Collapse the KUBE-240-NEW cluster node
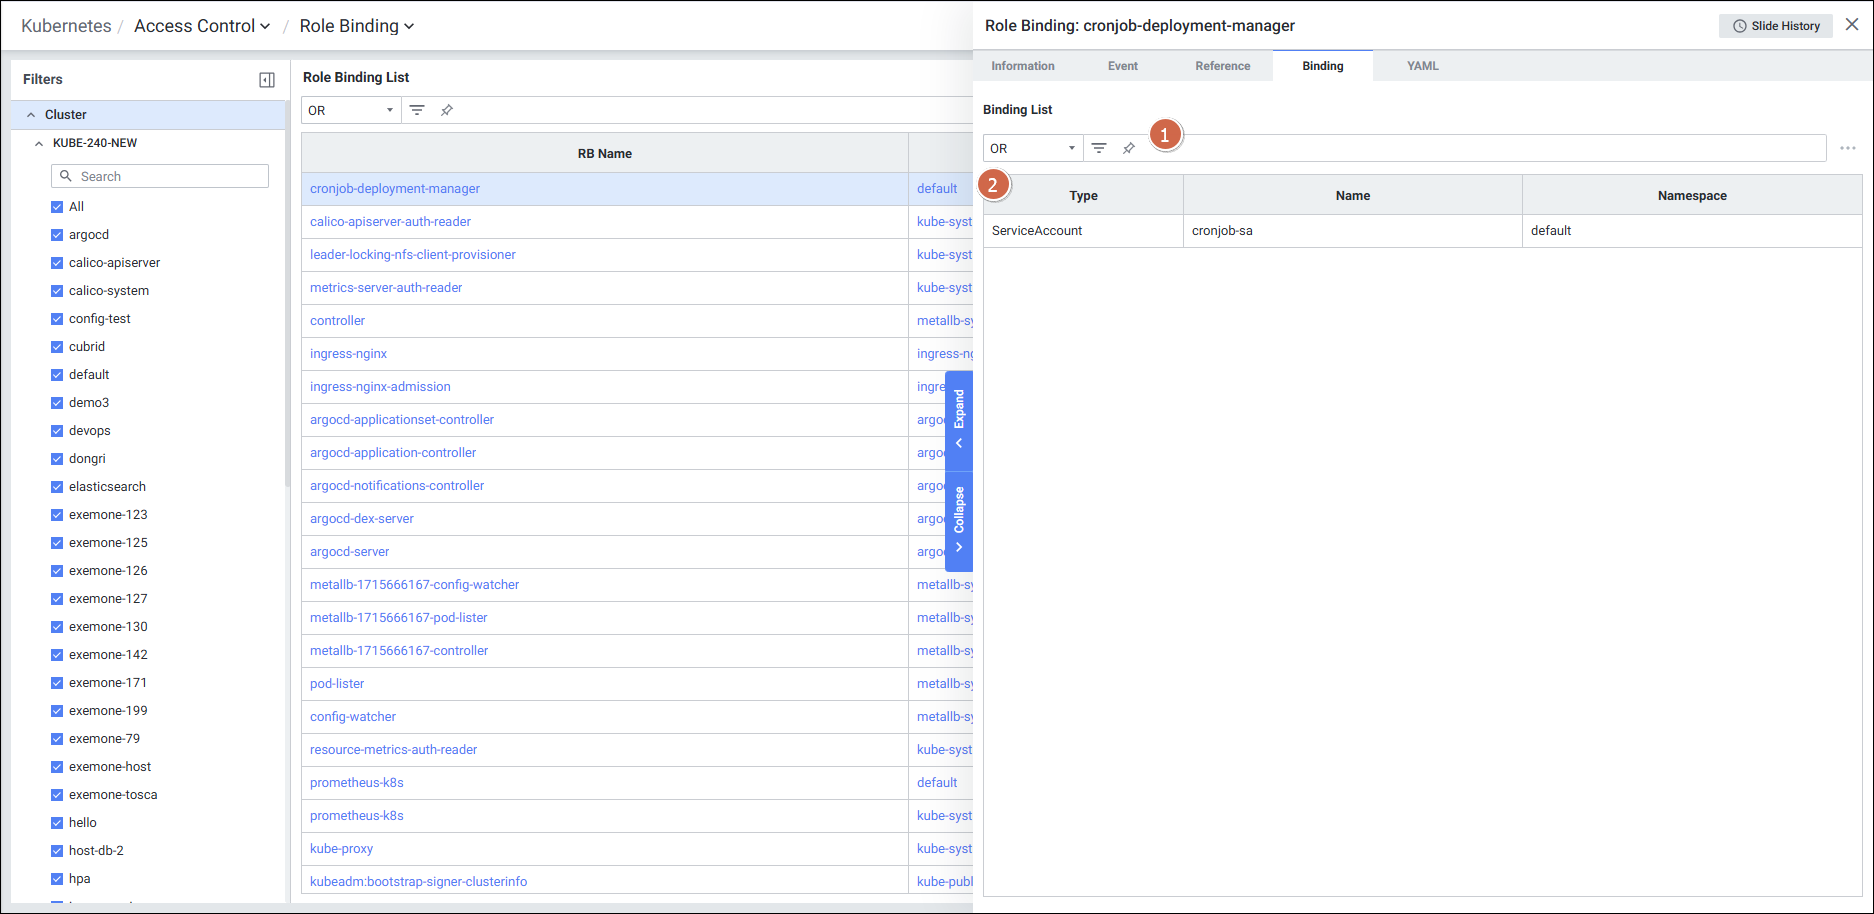 [39, 143]
